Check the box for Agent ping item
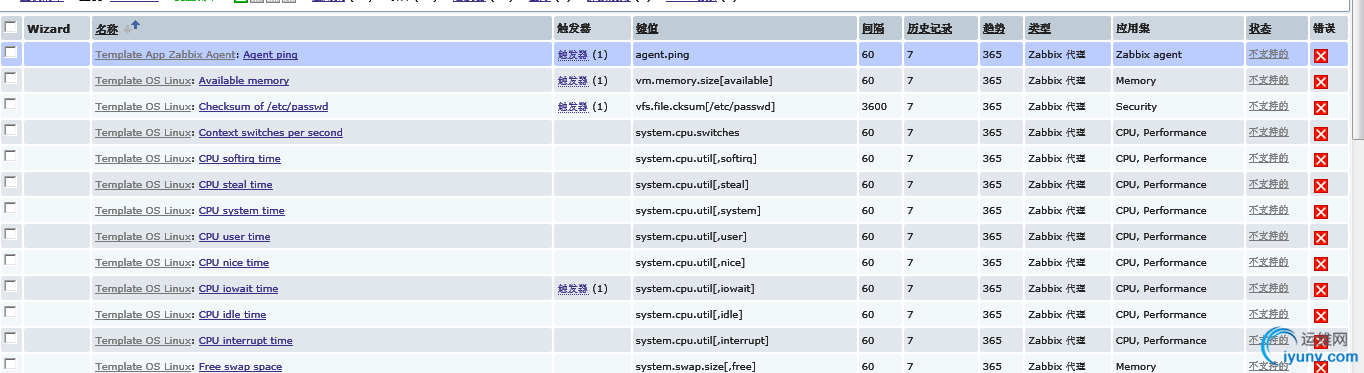This screenshot has height=373, width=1364. tap(10, 52)
